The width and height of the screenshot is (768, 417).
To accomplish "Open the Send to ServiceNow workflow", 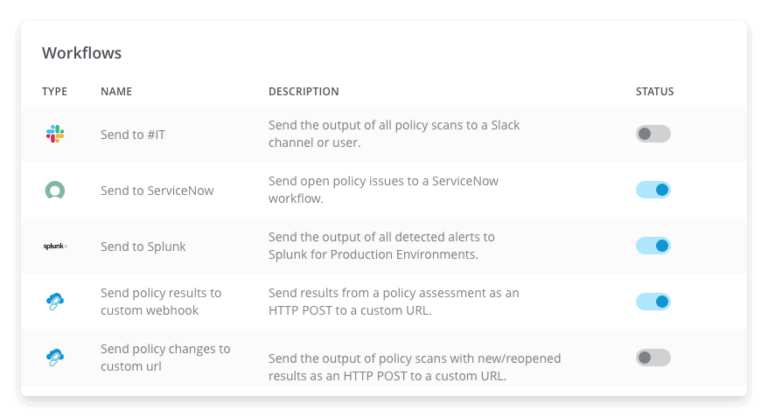I will point(157,191).
